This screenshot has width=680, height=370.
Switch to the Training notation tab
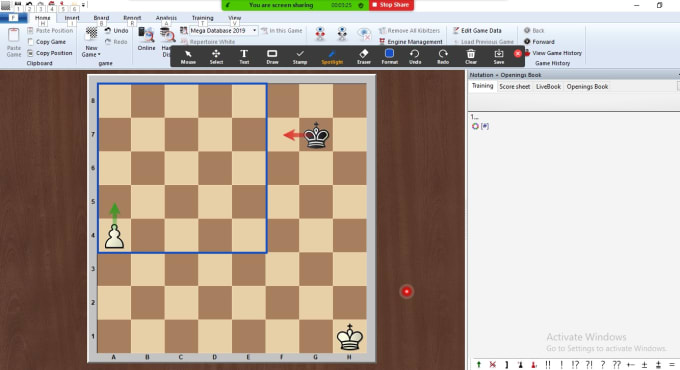[x=483, y=86]
